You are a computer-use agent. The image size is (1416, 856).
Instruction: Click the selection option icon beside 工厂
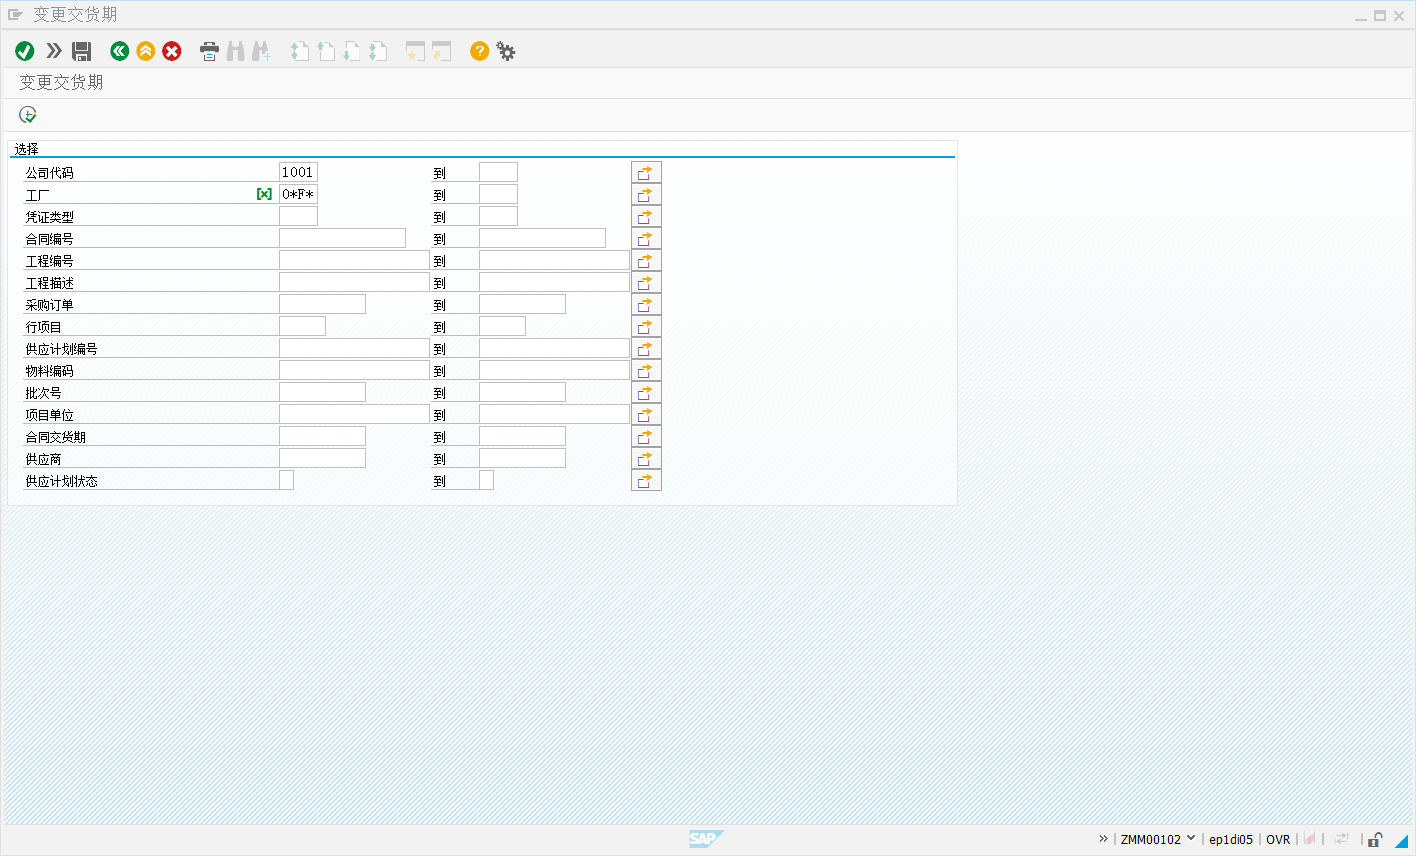[264, 194]
